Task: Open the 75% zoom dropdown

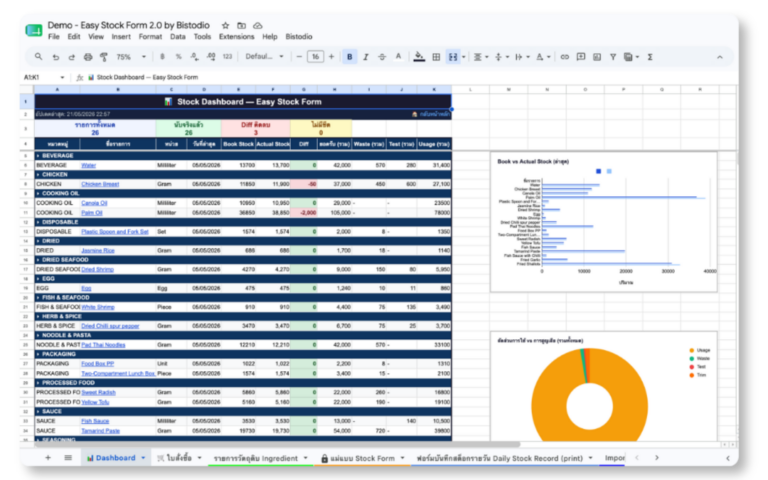Action: point(131,57)
